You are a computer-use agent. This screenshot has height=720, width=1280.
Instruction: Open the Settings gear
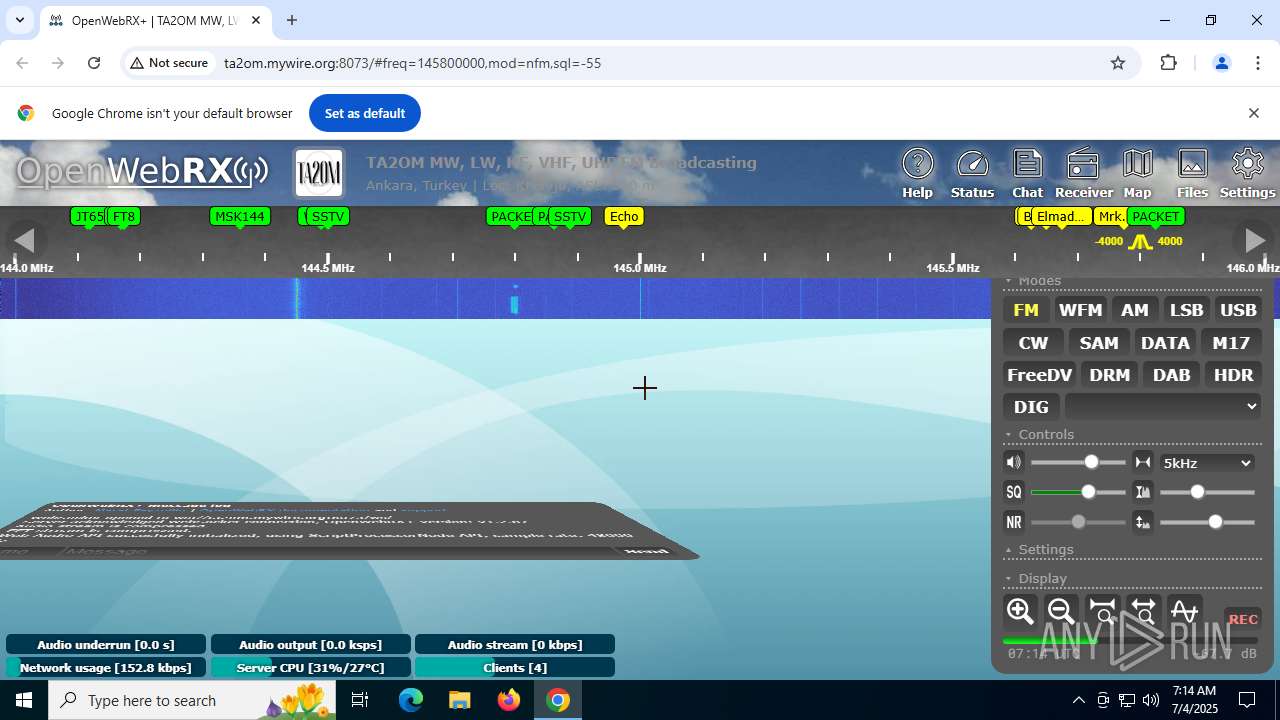(1247, 173)
